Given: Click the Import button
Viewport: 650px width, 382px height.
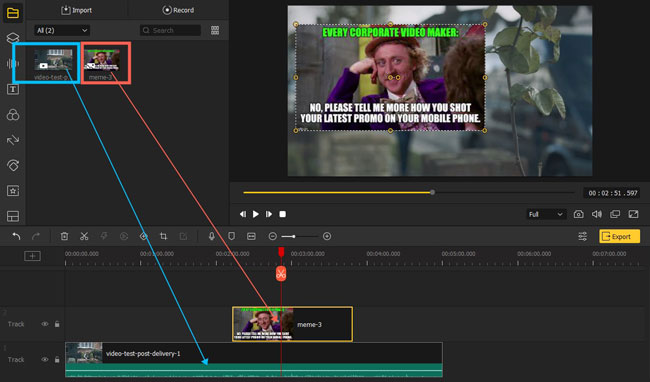Looking at the screenshot, I should [x=77, y=10].
